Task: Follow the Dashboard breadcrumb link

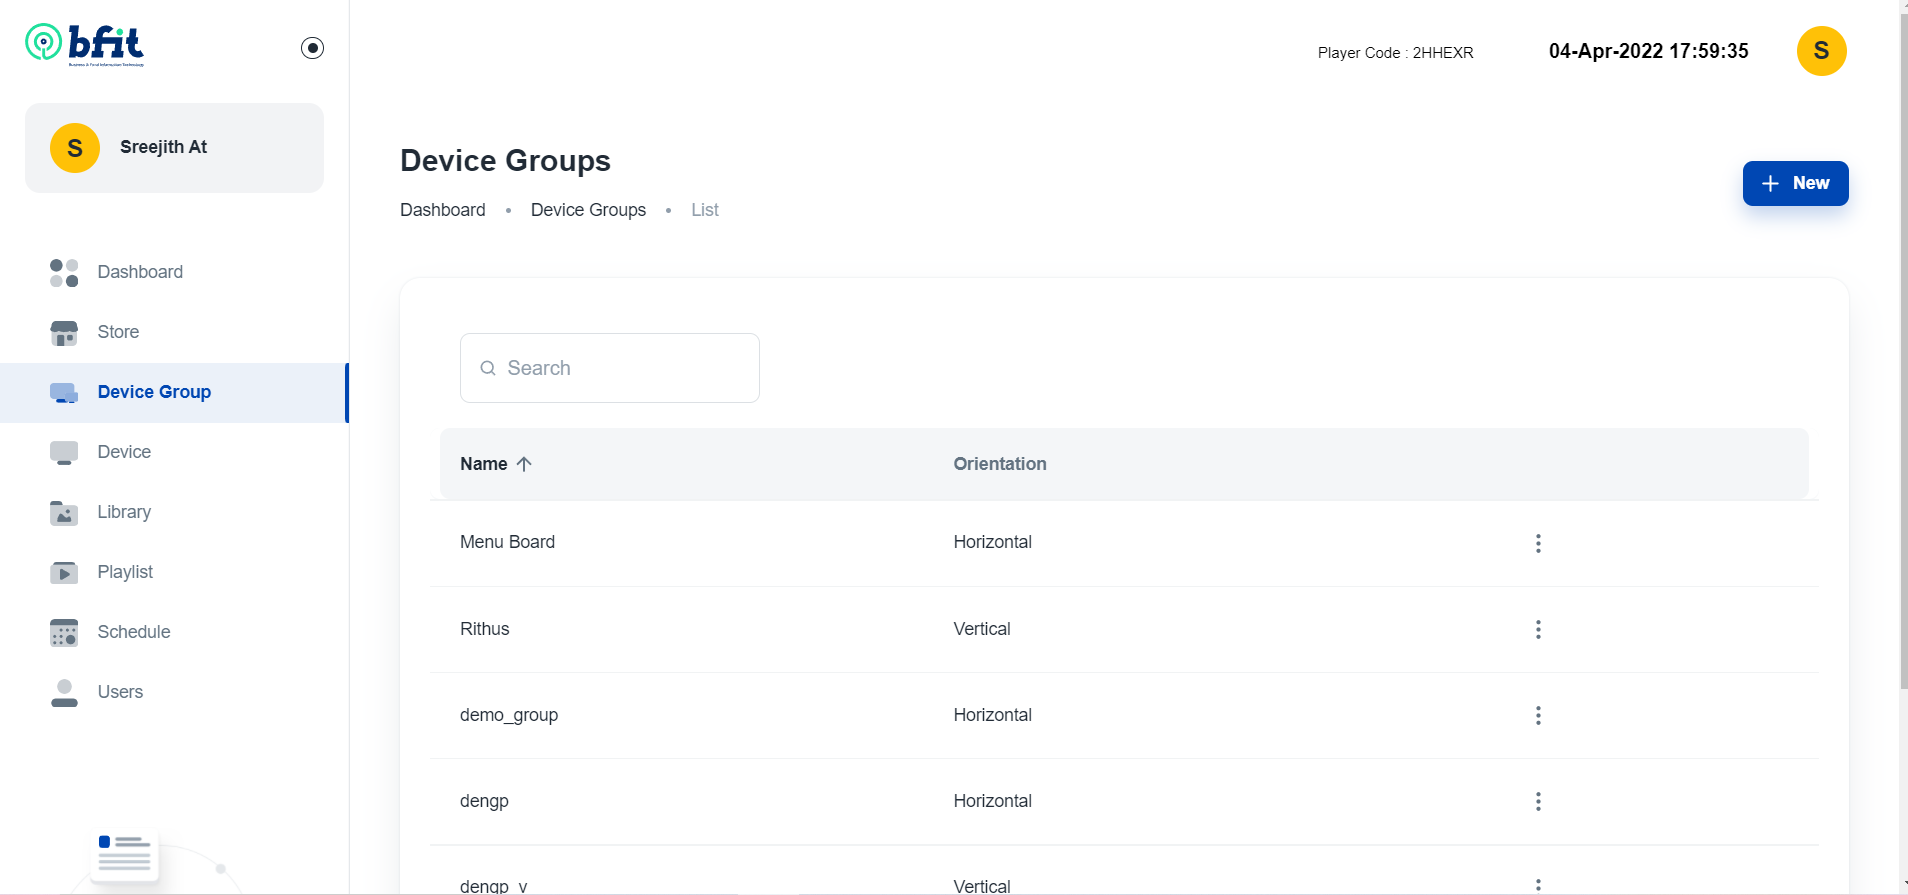Action: pos(443,210)
